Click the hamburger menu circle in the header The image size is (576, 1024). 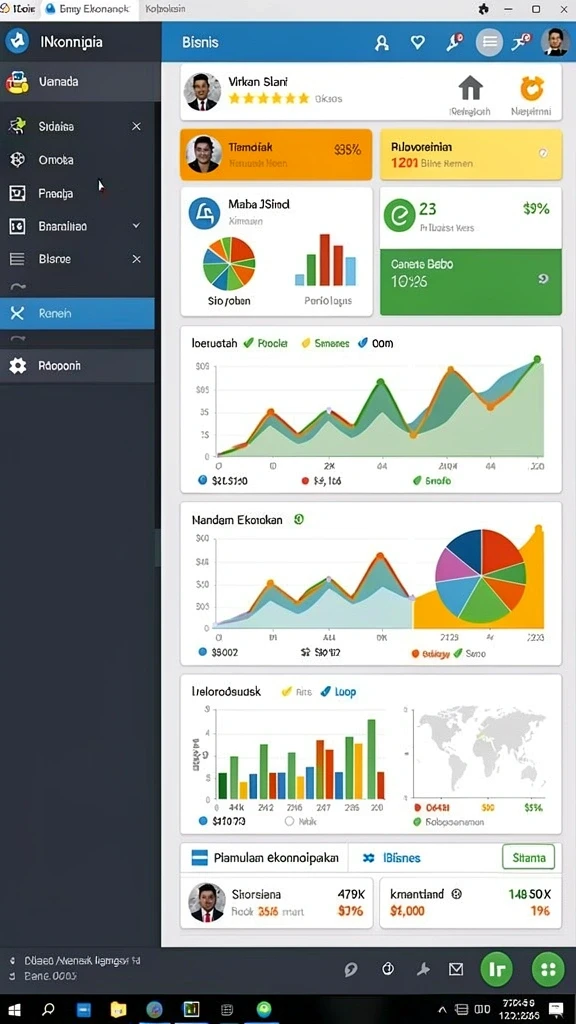tap(489, 42)
